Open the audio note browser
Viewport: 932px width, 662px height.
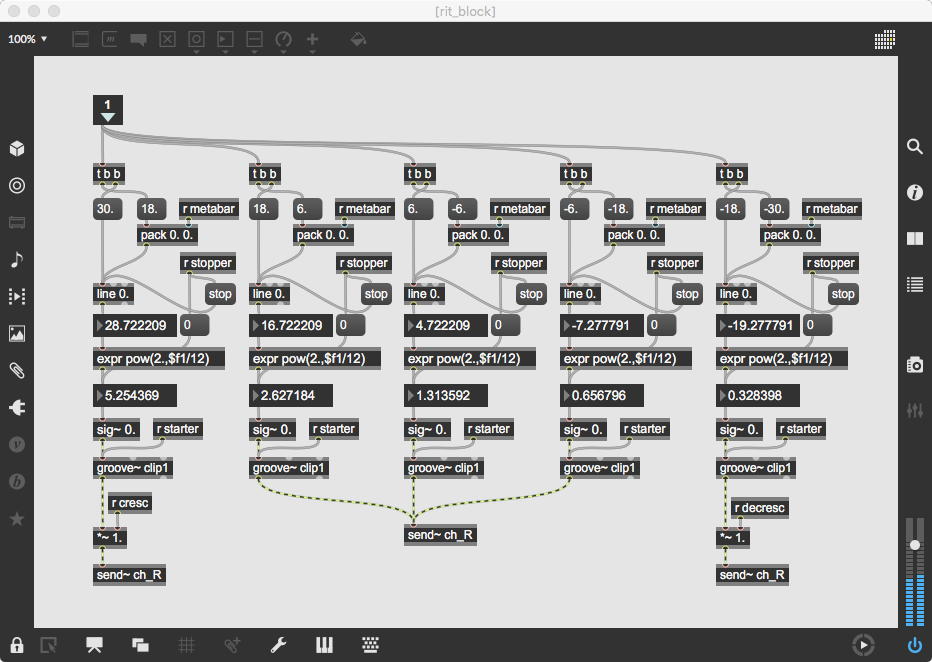pyautogui.click(x=17, y=260)
